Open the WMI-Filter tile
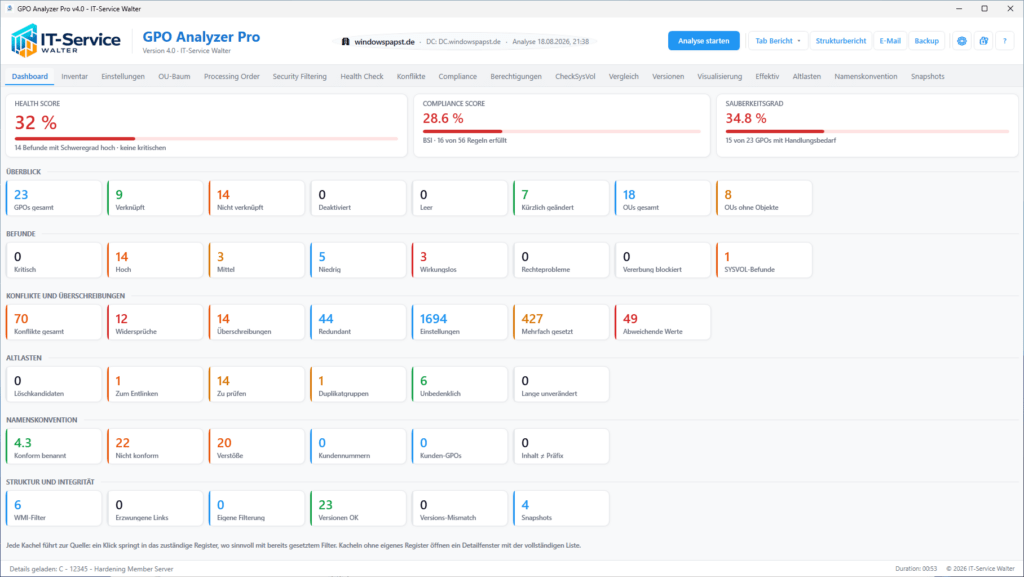The width and height of the screenshot is (1024, 577). pyautogui.click(x=54, y=508)
